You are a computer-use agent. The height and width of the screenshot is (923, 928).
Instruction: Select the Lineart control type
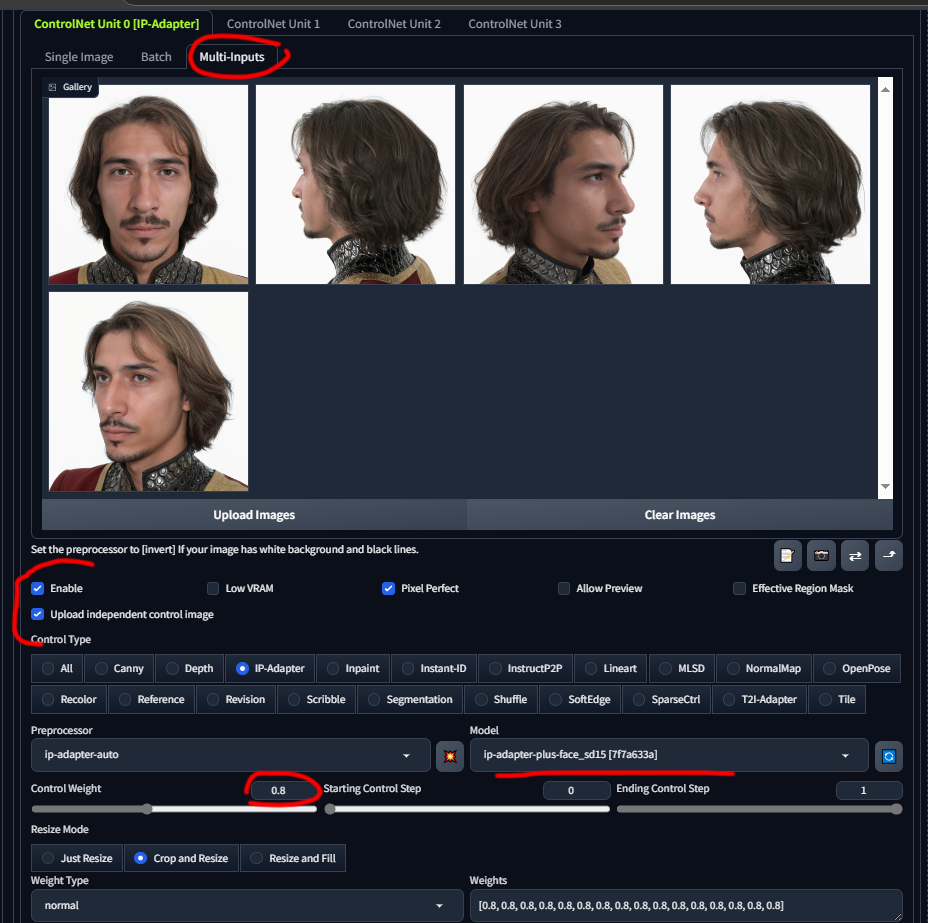(610, 668)
